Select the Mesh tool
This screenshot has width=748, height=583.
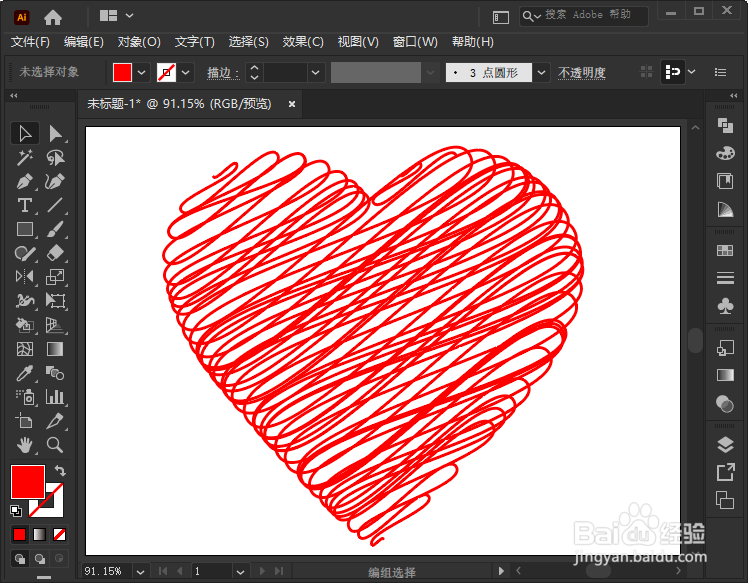click(x=25, y=349)
